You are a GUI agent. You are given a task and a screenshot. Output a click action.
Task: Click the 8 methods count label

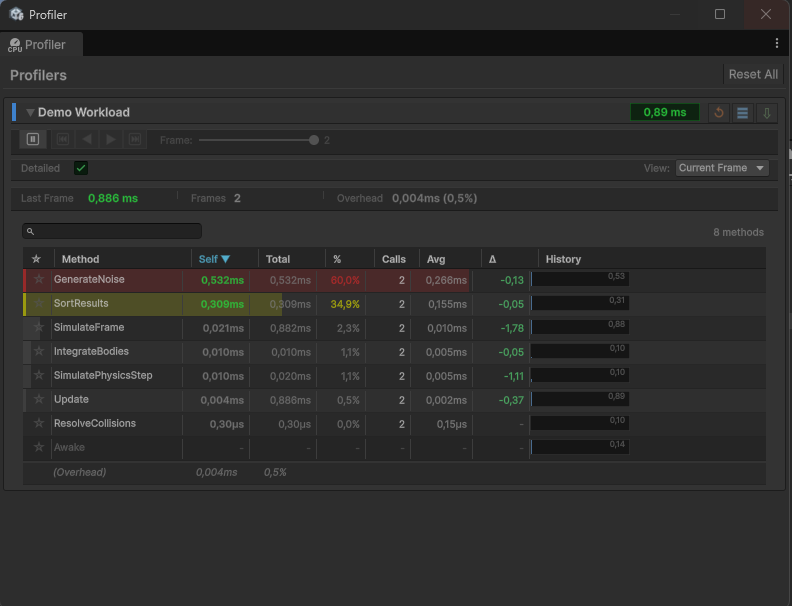(x=738, y=232)
